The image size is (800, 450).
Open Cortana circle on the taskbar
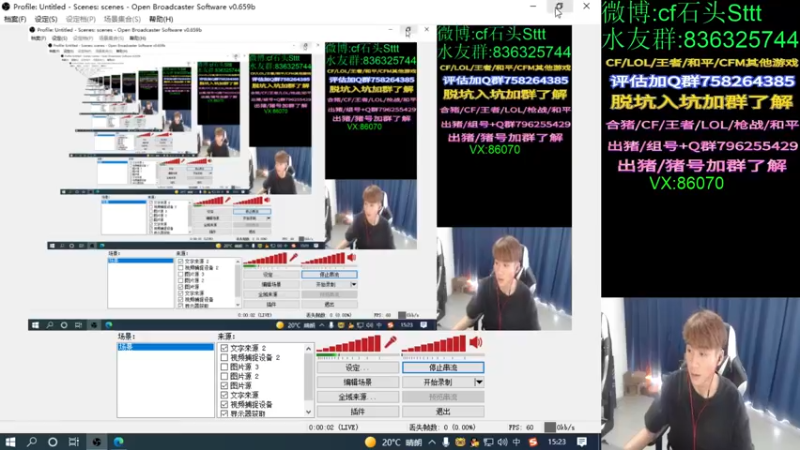53,442
